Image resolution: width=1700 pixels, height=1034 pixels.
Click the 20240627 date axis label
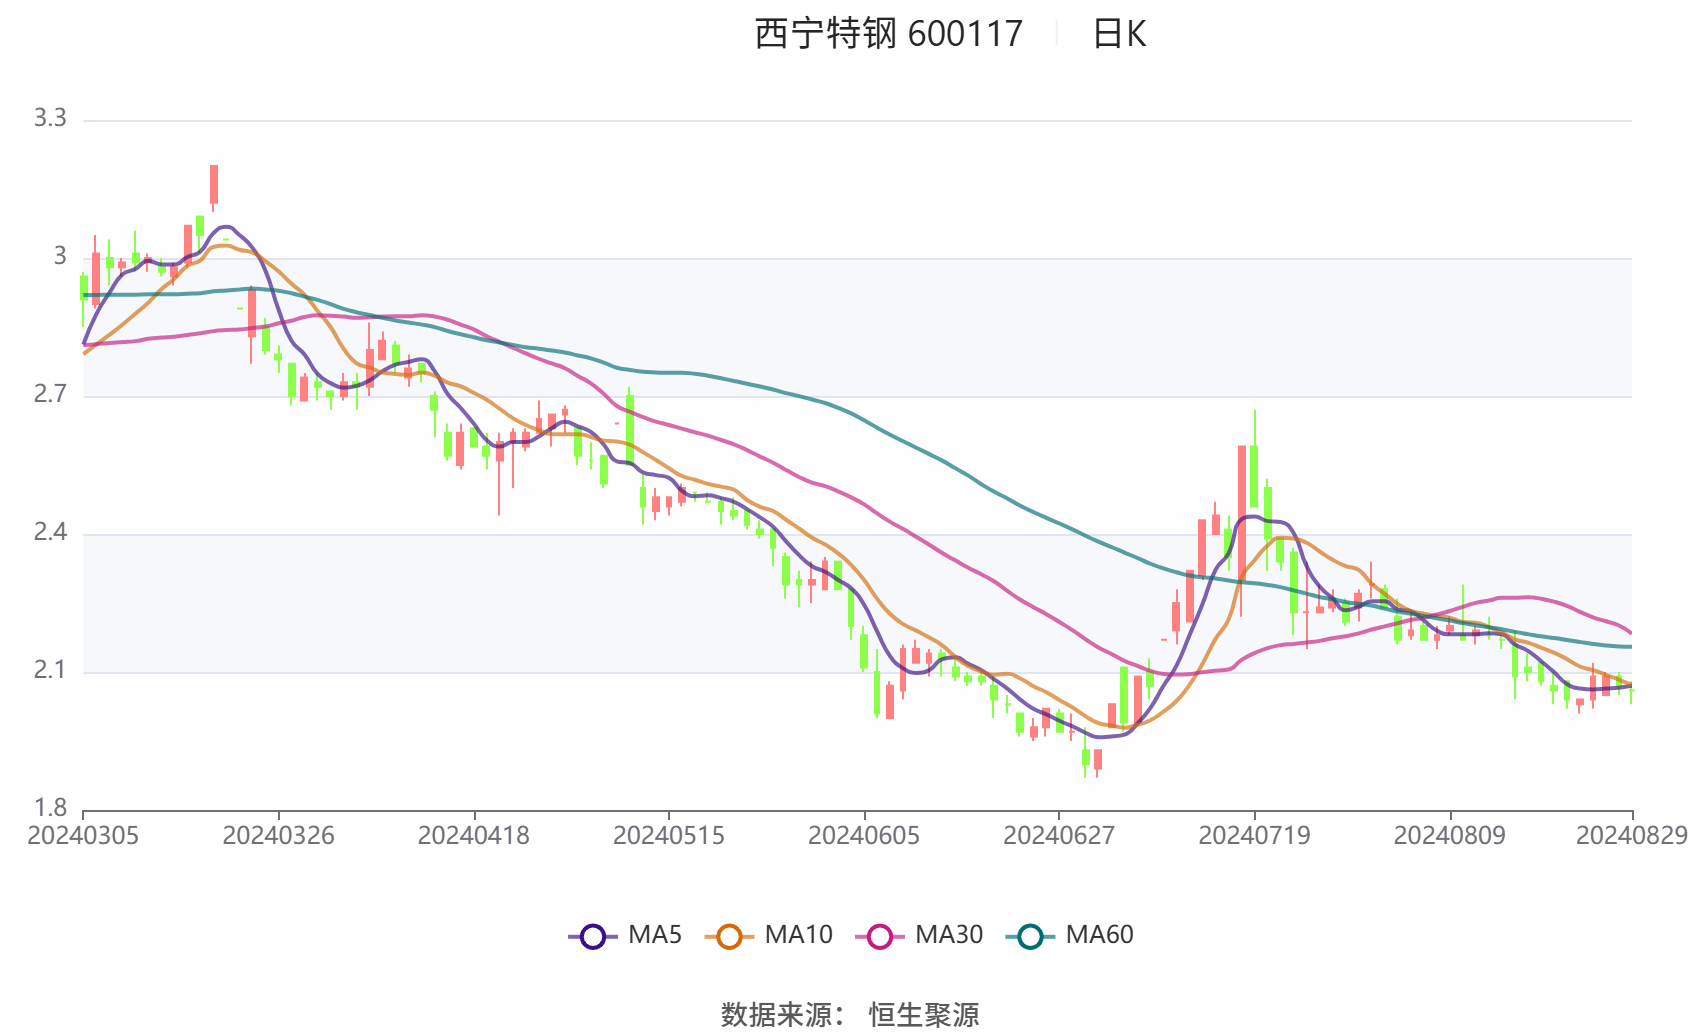[1059, 835]
